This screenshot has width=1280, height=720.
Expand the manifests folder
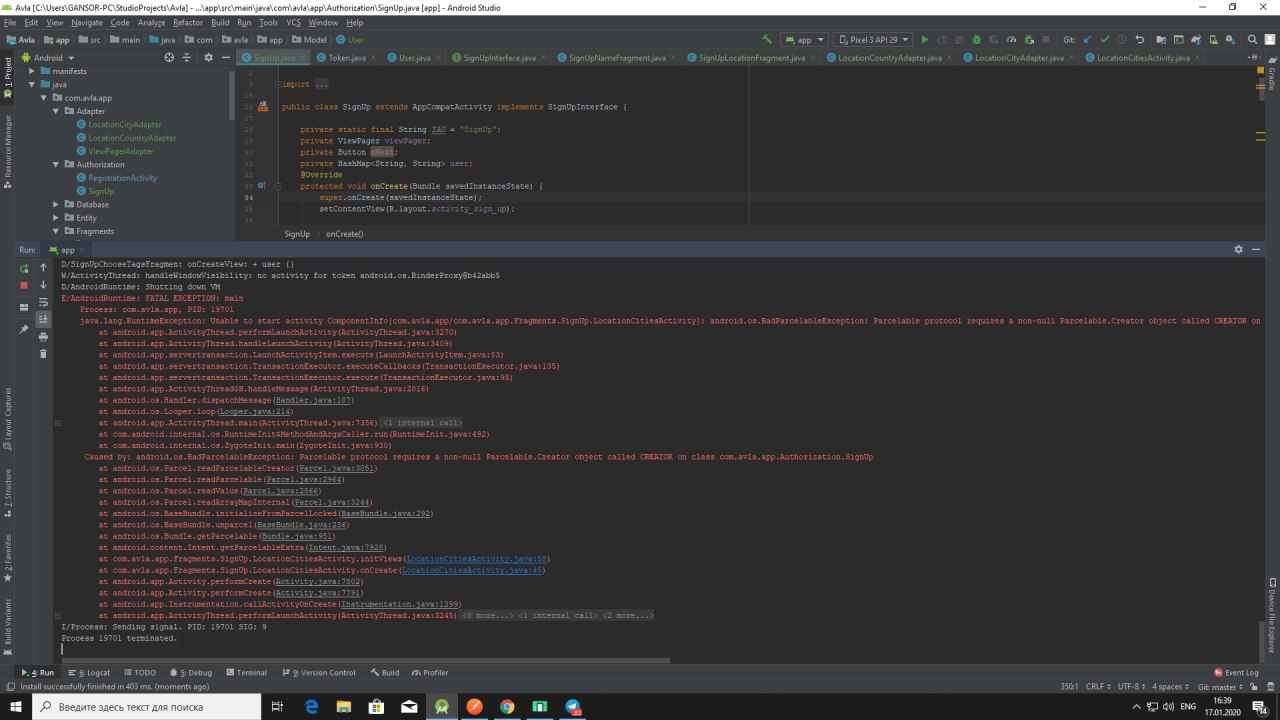(x=32, y=72)
